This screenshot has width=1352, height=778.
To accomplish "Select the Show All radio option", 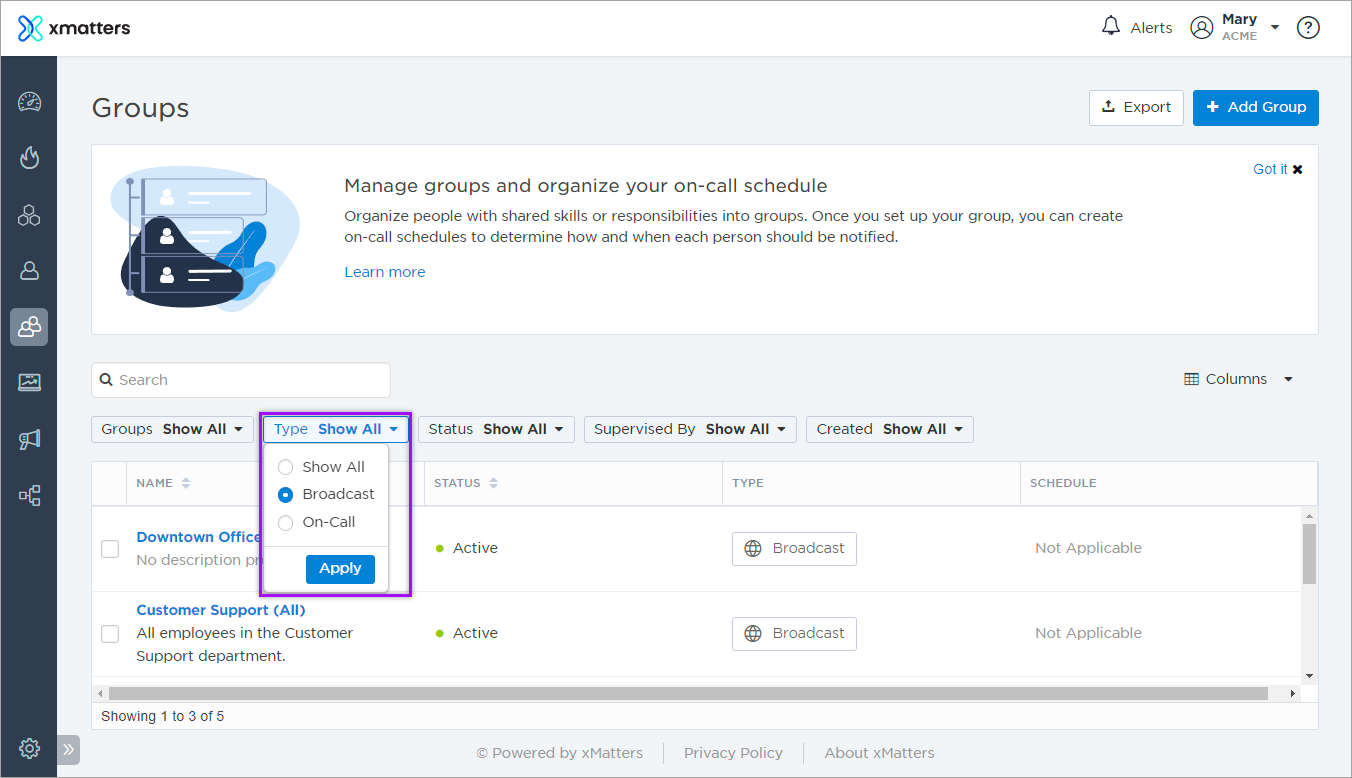I will point(285,467).
